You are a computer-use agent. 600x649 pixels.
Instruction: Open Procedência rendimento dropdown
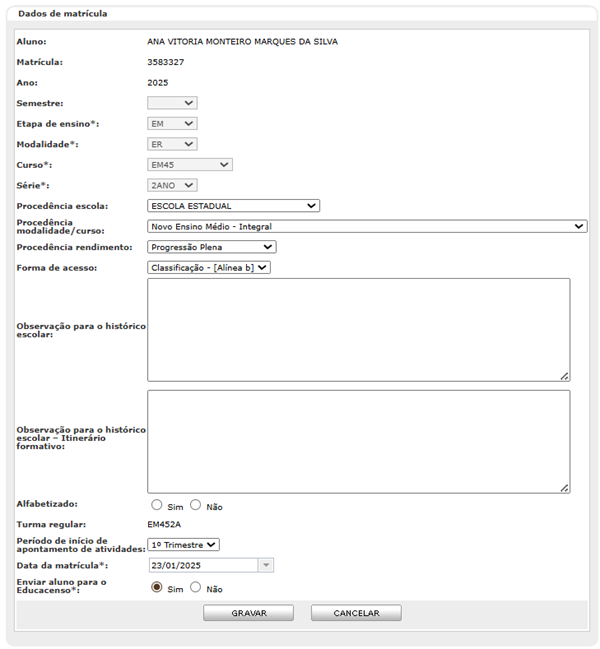click(211, 247)
